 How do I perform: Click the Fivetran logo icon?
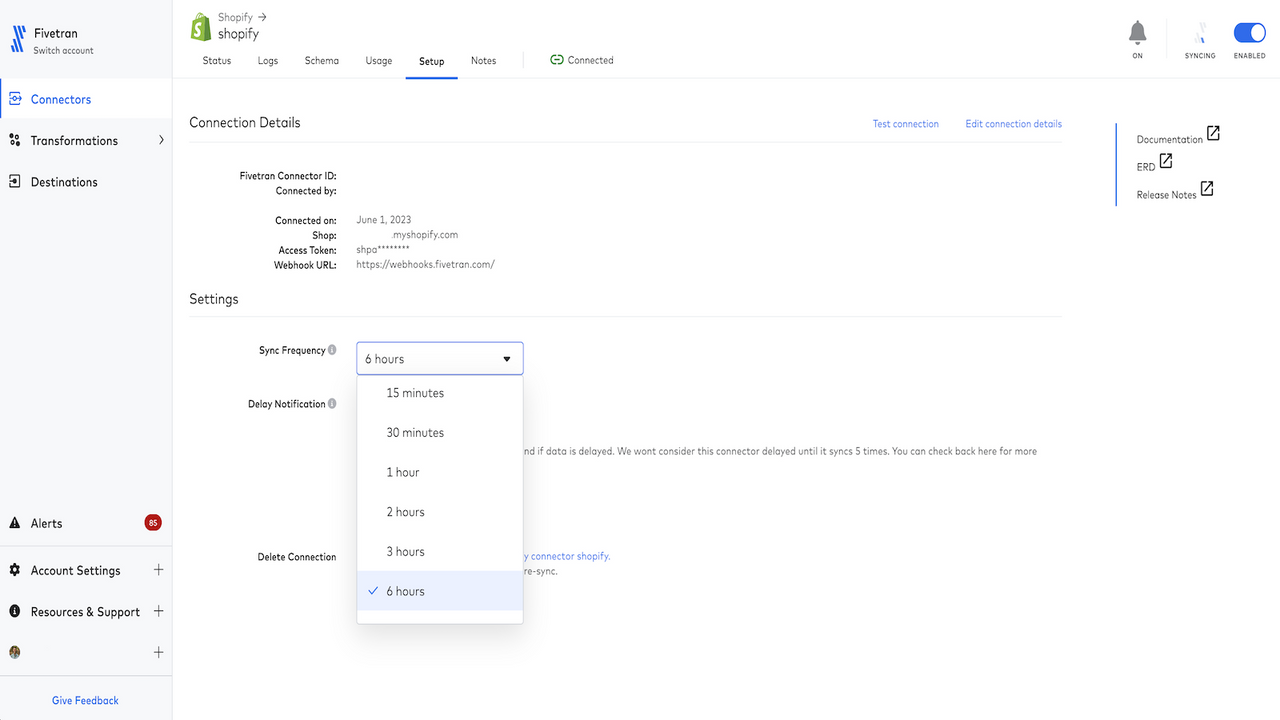coord(17,40)
